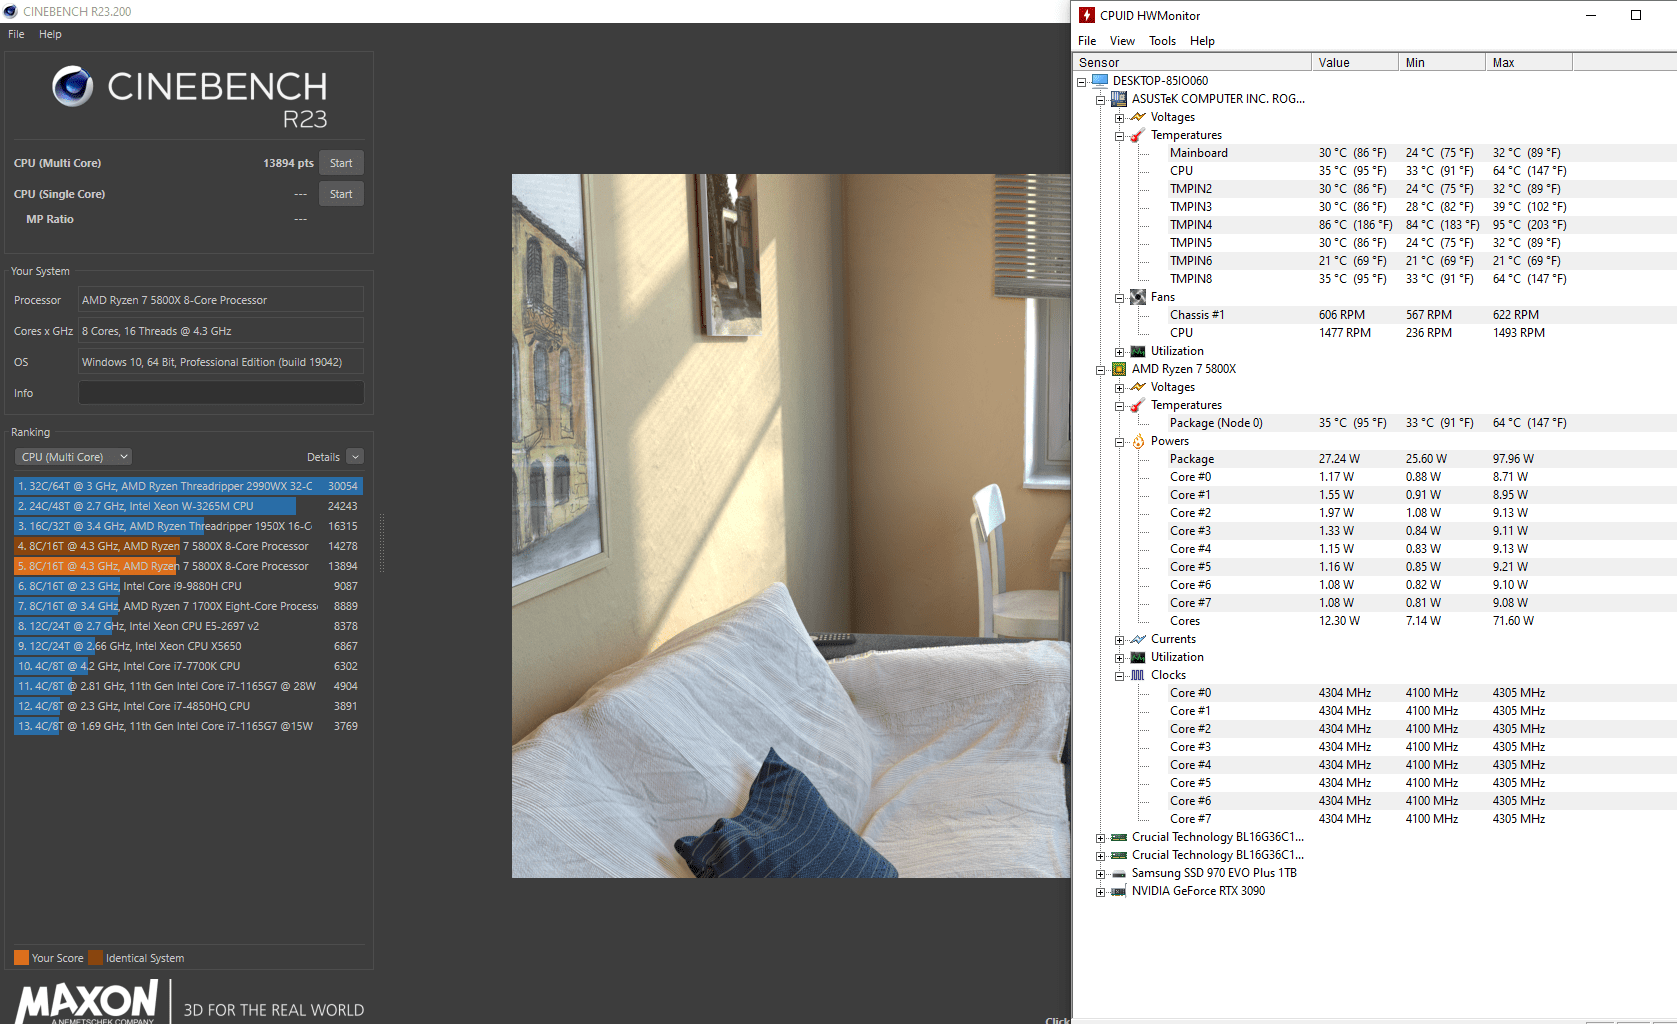The width and height of the screenshot is (1677, 1024).
Task: Click the Currents icon
Action: 1138,639
